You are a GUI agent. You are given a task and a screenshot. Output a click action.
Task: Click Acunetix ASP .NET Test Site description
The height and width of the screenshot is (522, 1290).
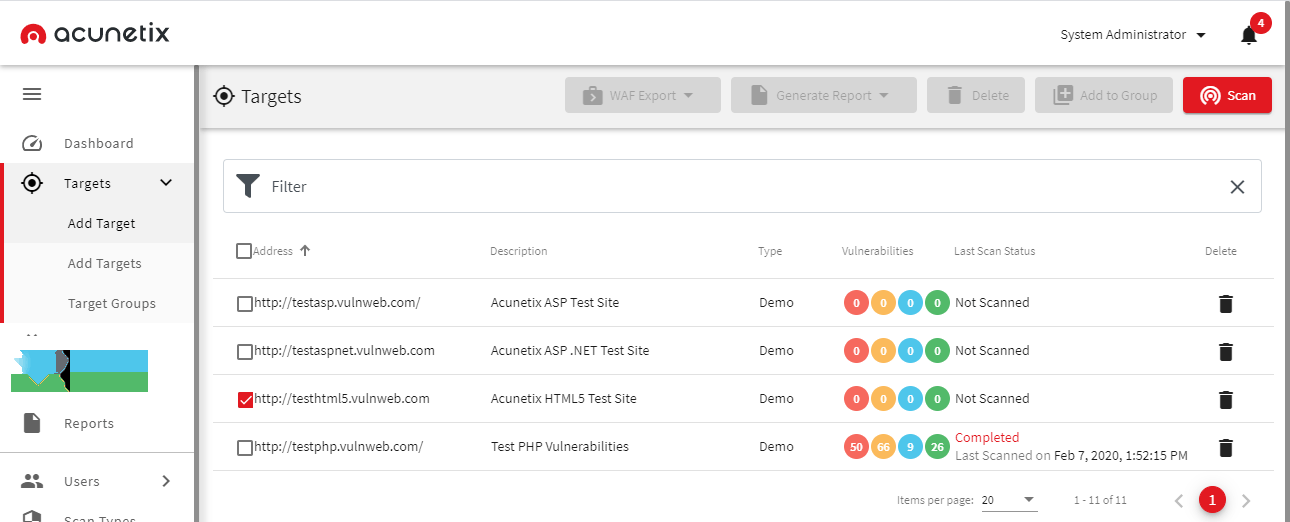tap(570, 351)
